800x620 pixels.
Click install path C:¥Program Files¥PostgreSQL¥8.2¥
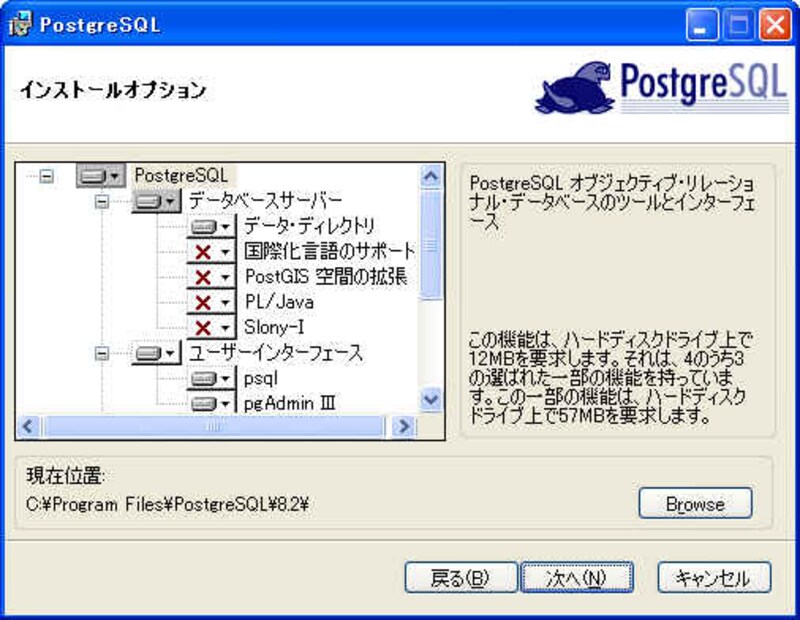click(168, 505)
